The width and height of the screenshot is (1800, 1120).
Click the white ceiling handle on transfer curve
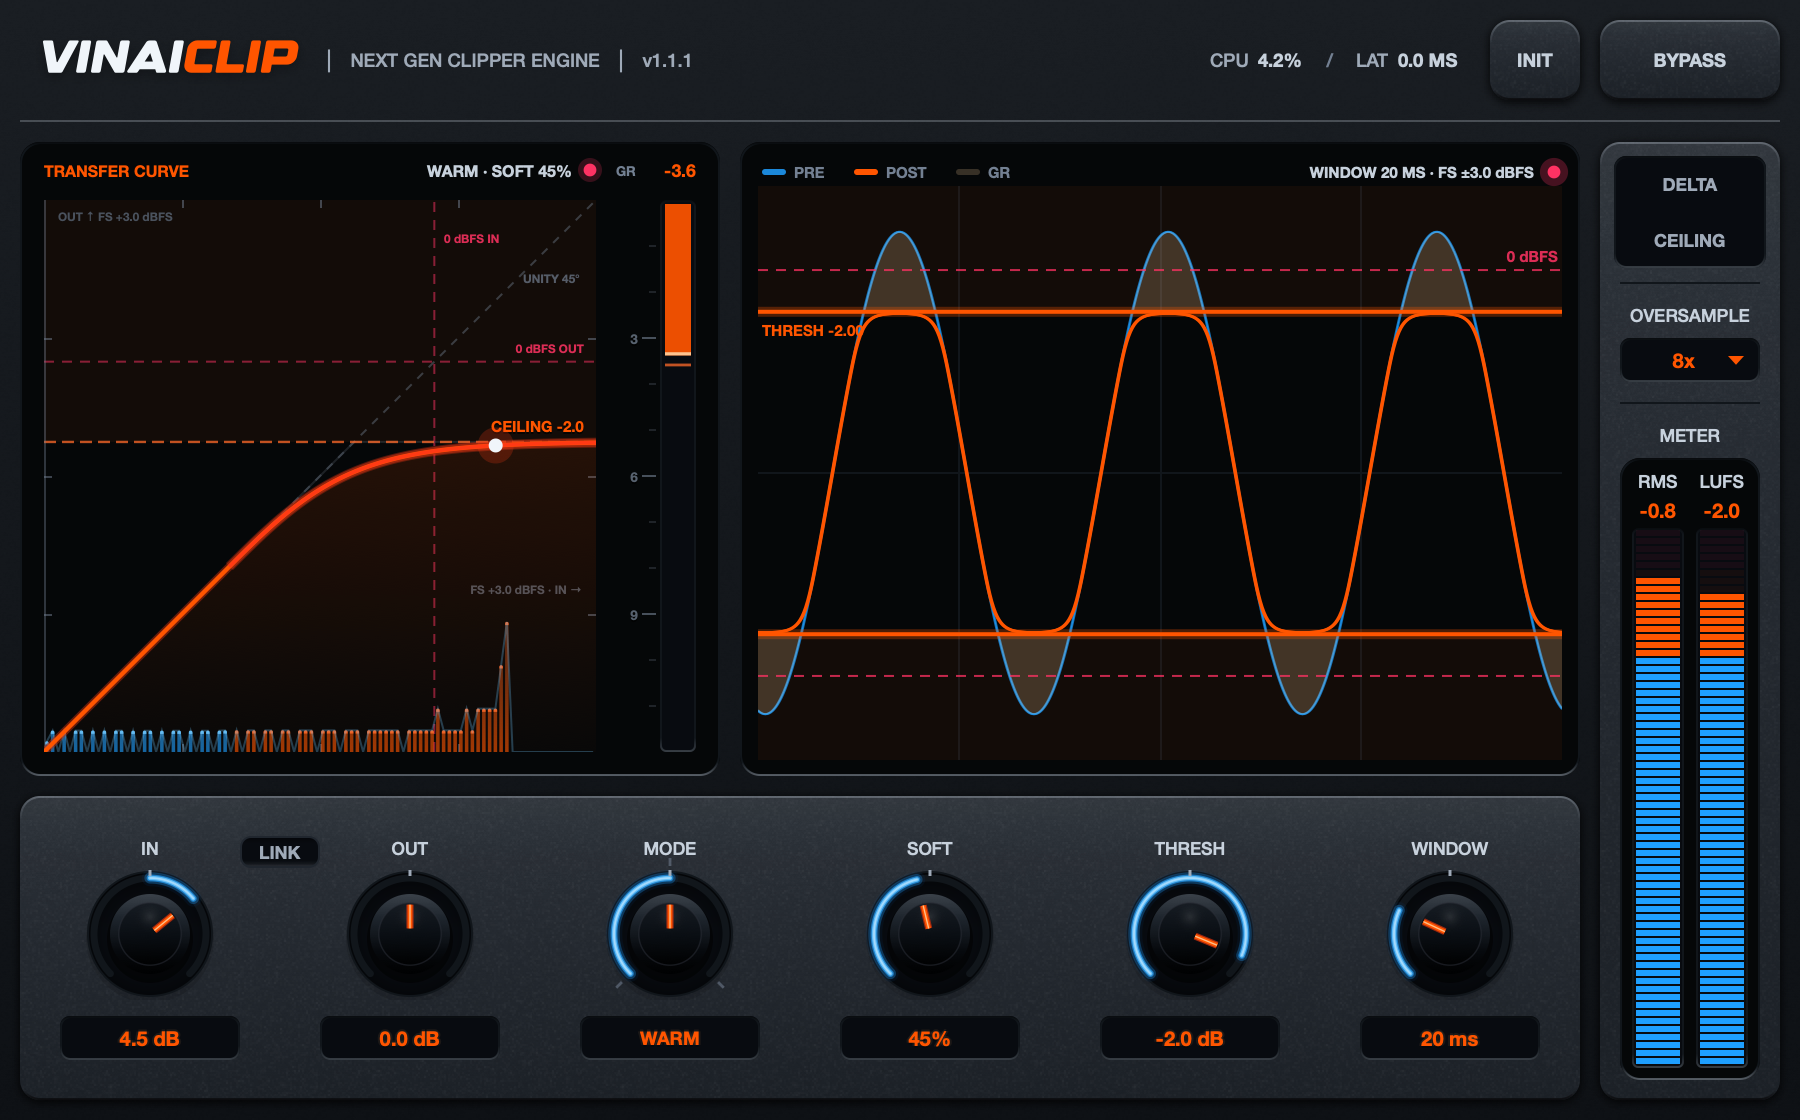pyautogui.click(x=496, y=446)
